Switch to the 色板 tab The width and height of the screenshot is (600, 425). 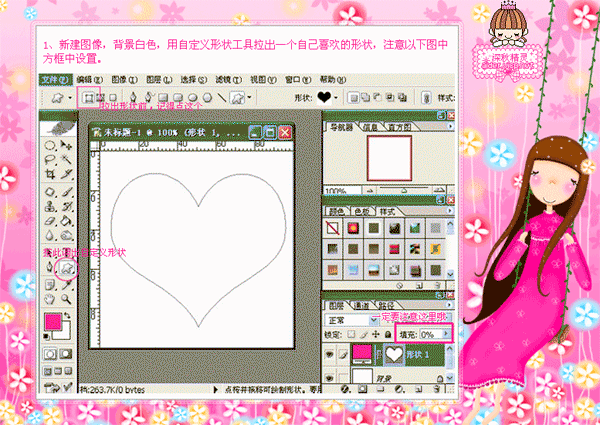[x=362, y=211]
